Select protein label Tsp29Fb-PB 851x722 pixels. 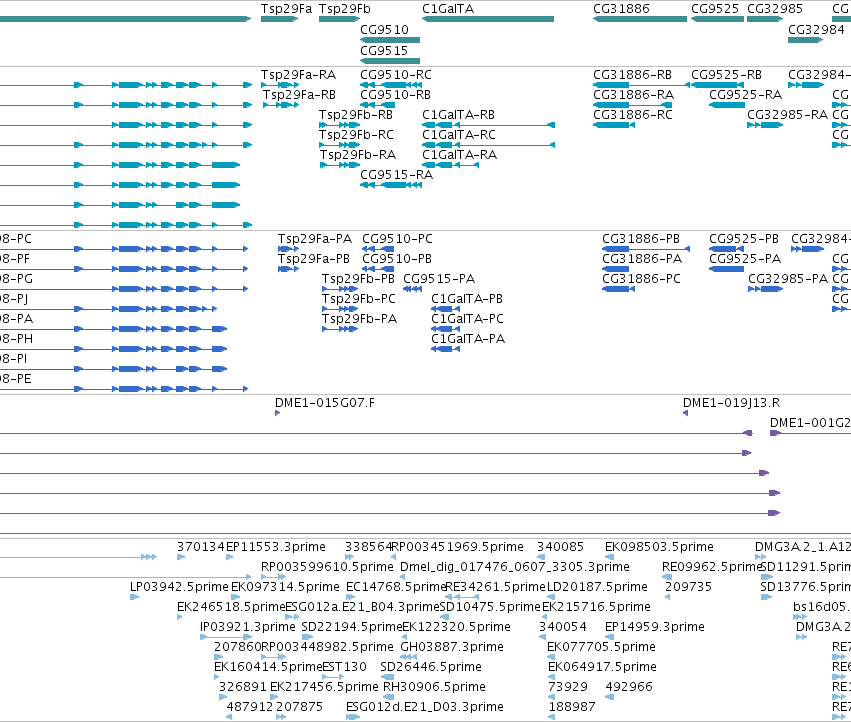tap(359, 279)
